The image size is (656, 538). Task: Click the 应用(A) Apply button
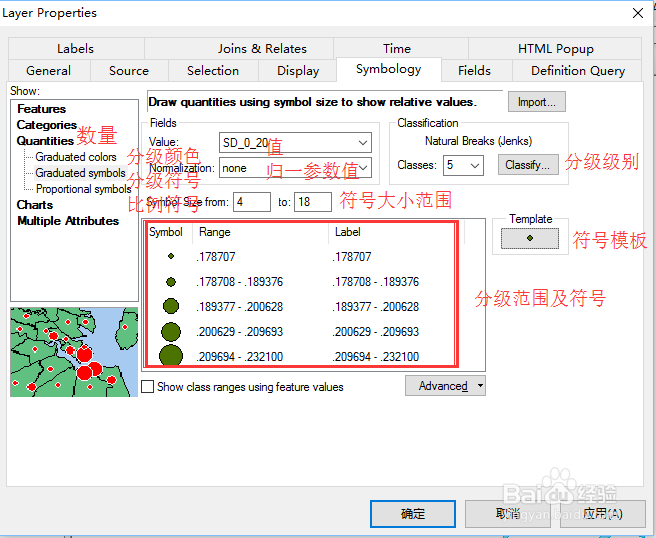602,514
